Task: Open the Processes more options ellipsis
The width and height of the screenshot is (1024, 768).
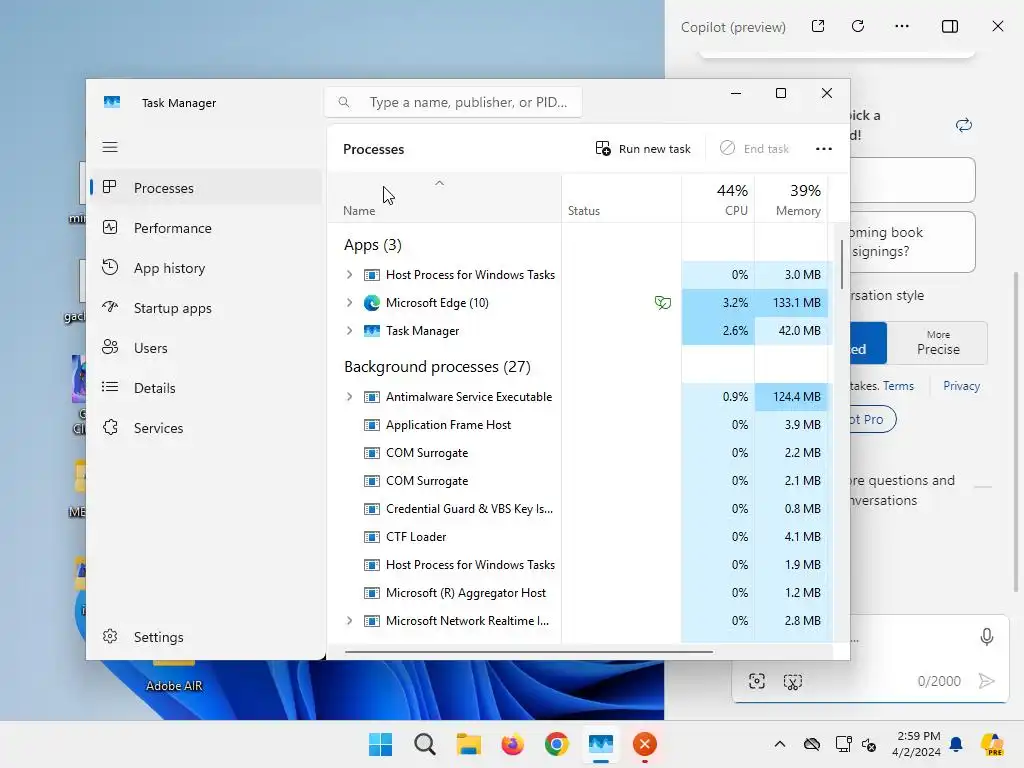Action: pos(824,149)
